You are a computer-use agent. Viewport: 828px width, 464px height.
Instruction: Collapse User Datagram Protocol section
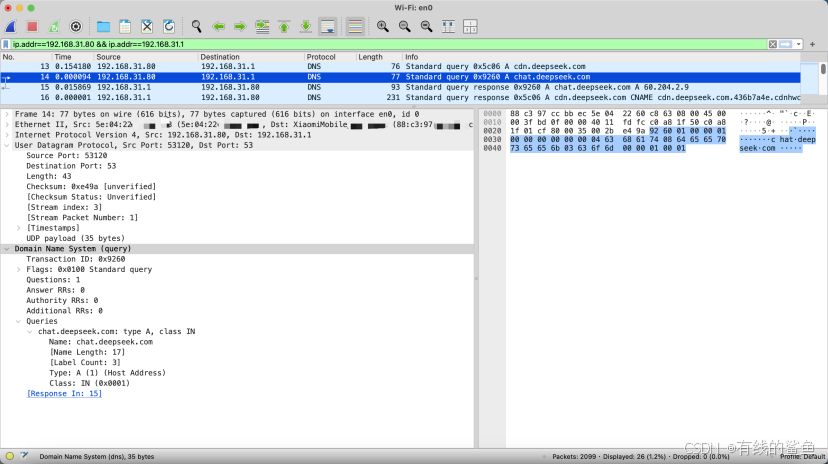[7, 145]
